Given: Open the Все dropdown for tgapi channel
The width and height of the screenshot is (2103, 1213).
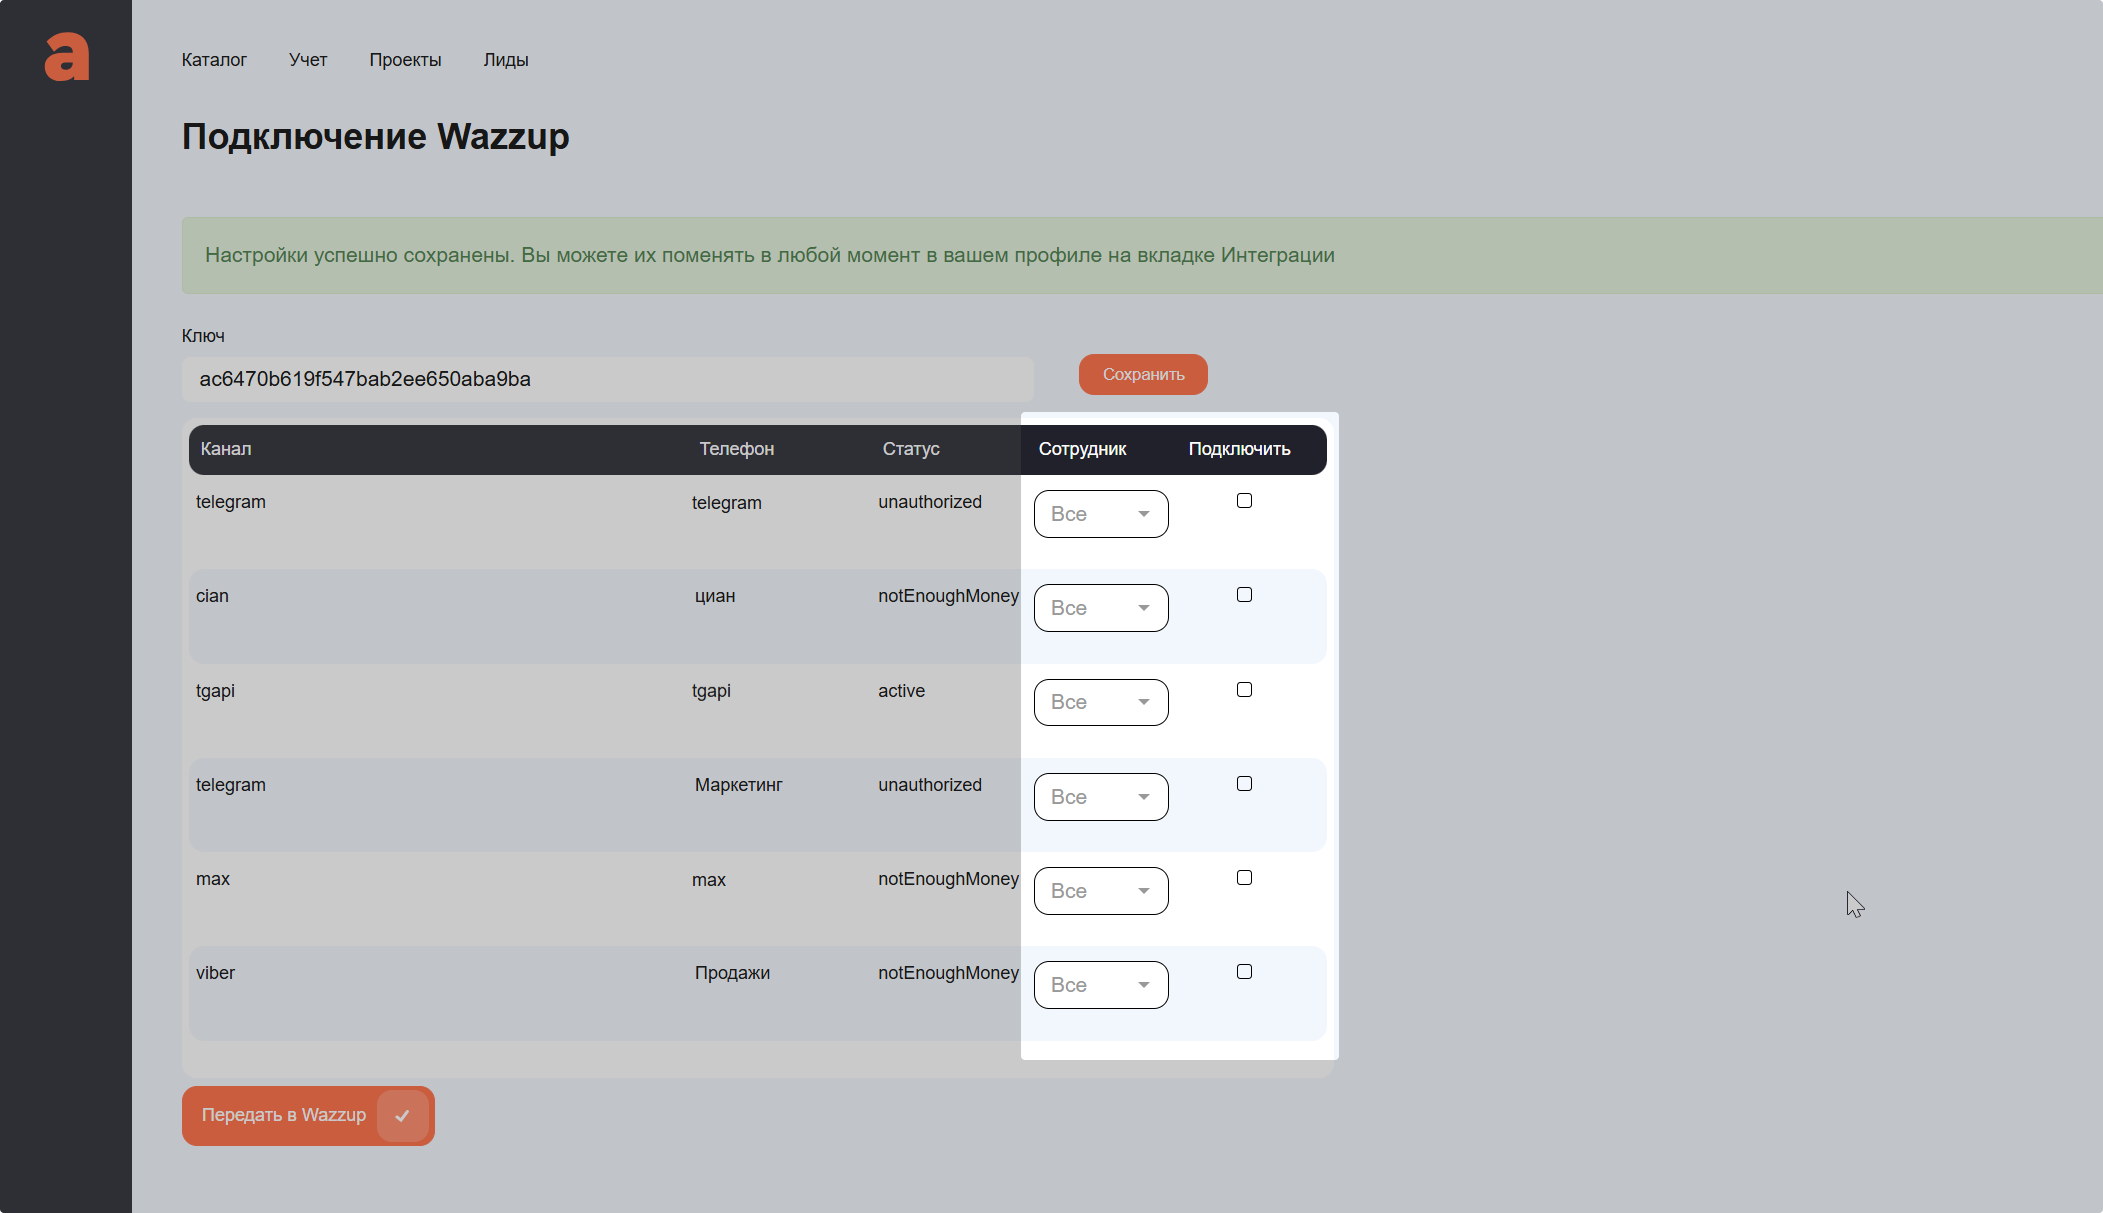Looking at the screenshot, I should 1101,702.
